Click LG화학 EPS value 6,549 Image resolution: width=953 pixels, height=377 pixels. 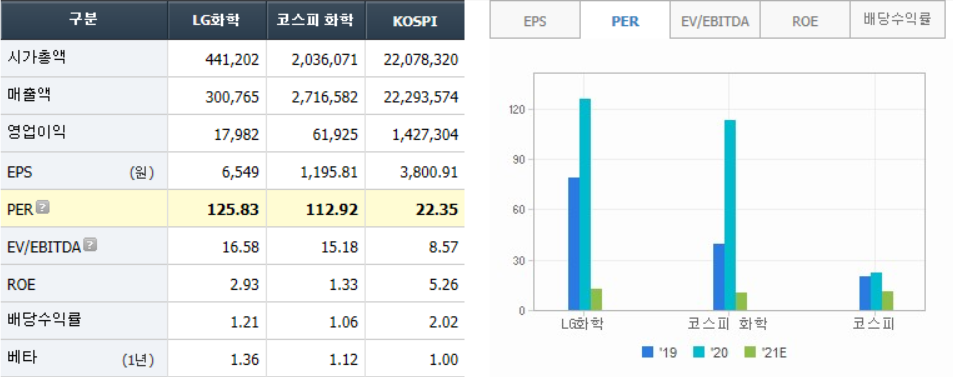click(x=239, y=173)
